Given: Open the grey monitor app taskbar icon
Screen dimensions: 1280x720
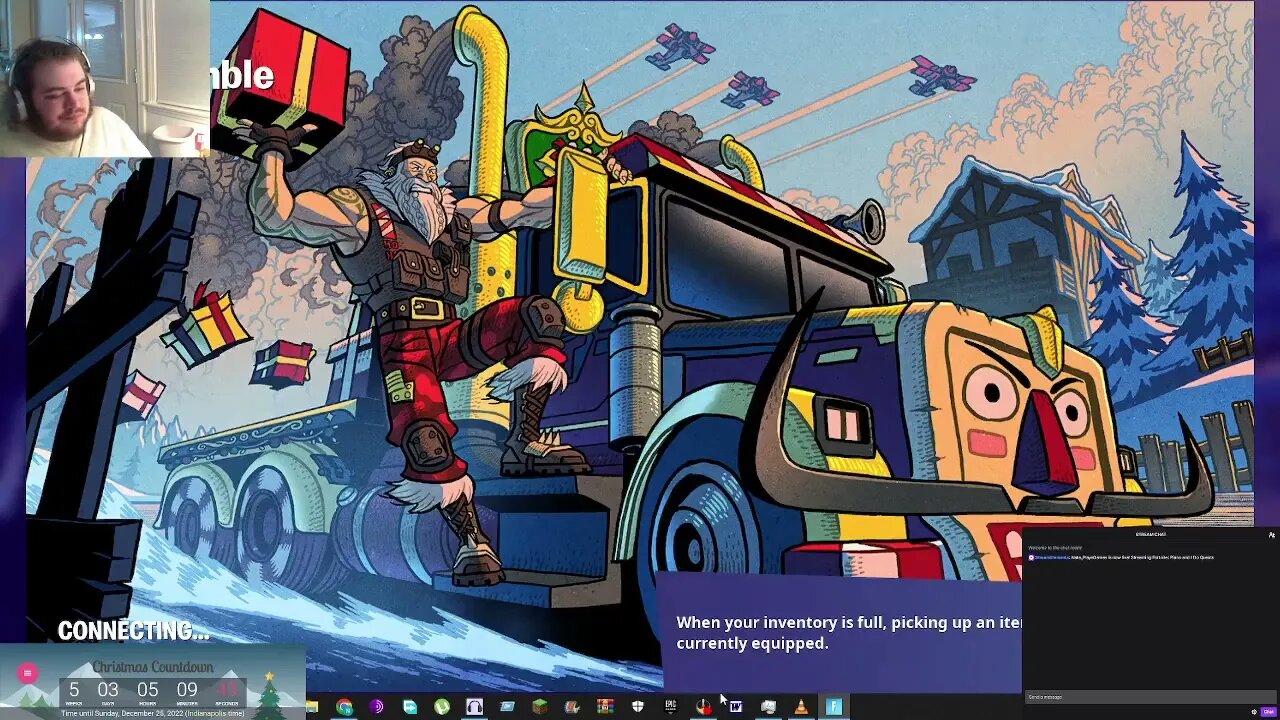Looking at the screenshot, I should [768, 707].
